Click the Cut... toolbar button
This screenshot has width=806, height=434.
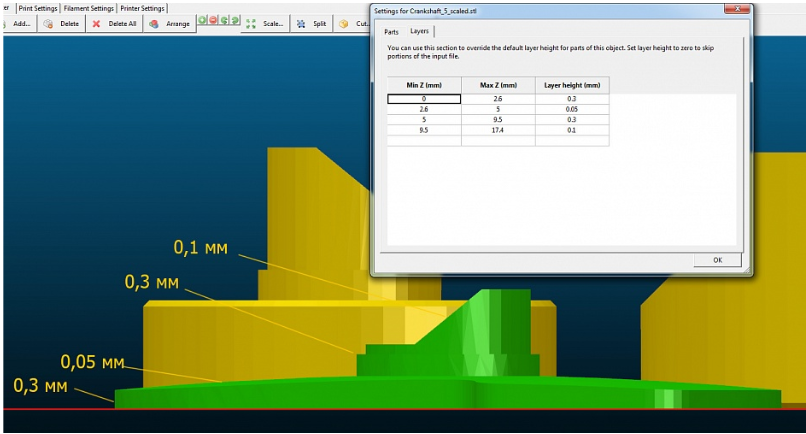[354, 24]
